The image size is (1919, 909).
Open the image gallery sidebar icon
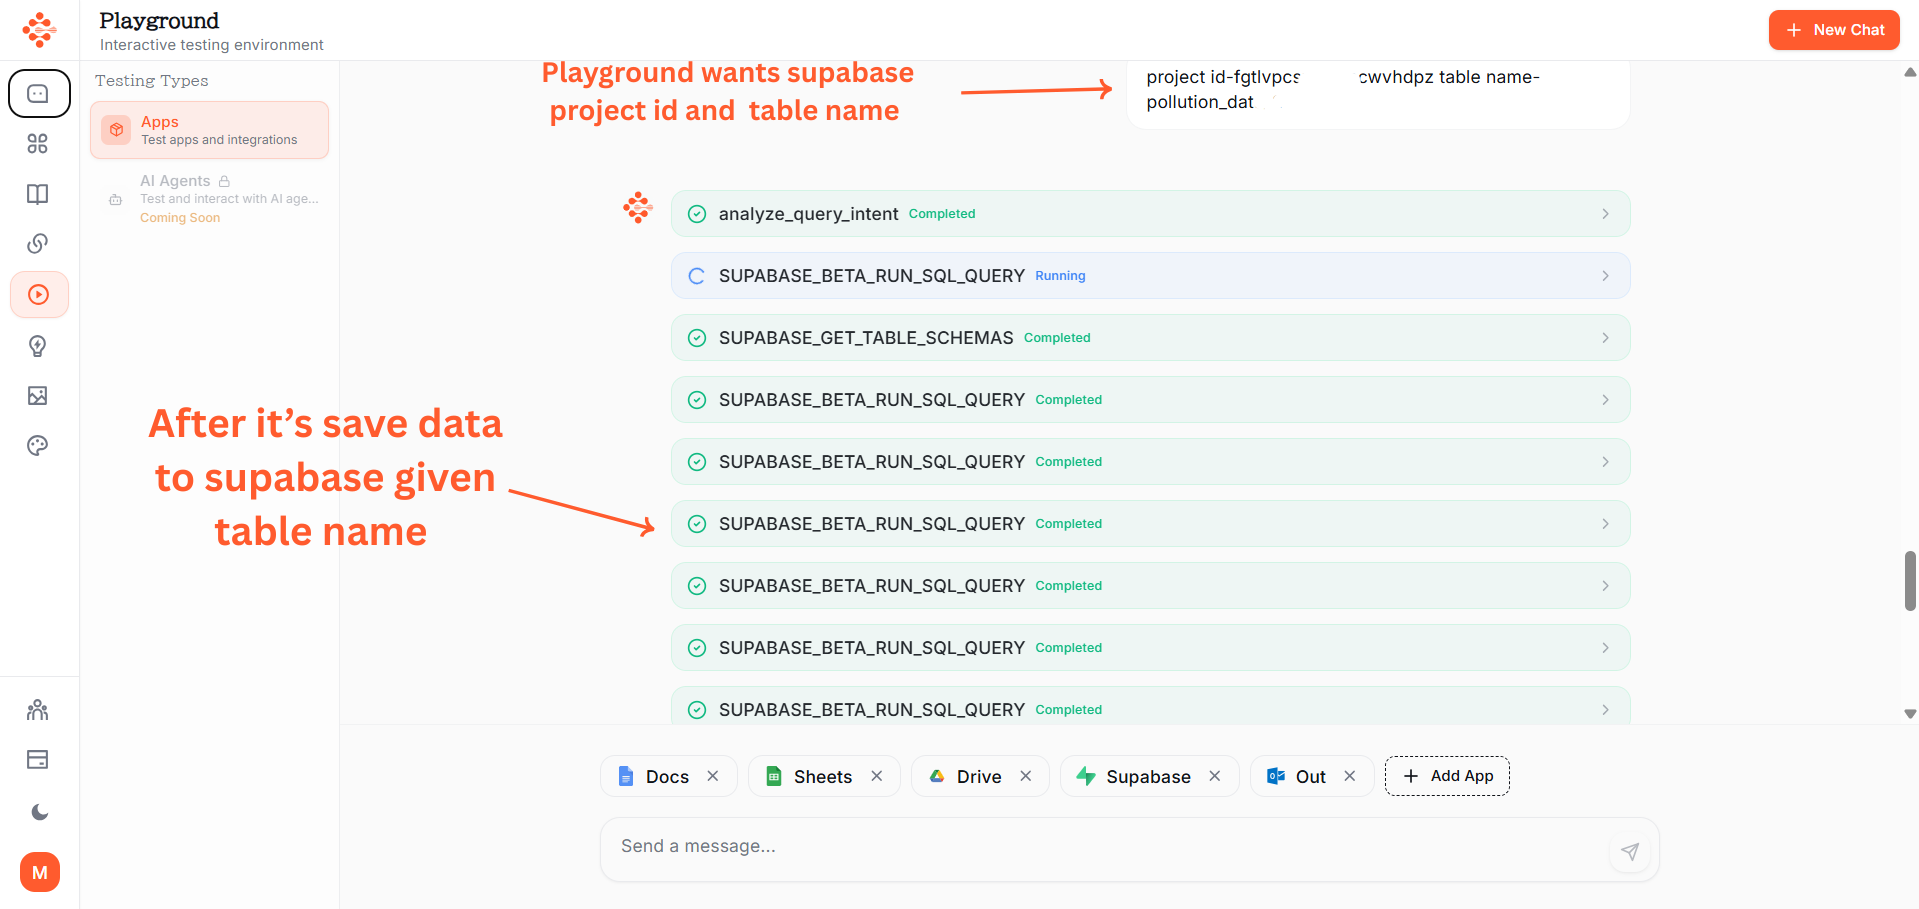click(38, 396)
